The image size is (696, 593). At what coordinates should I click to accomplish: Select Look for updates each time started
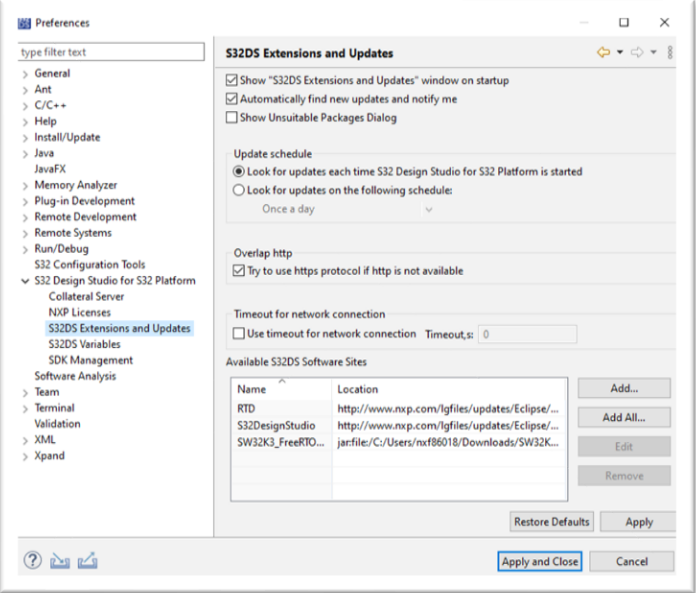tap(239, 171)
